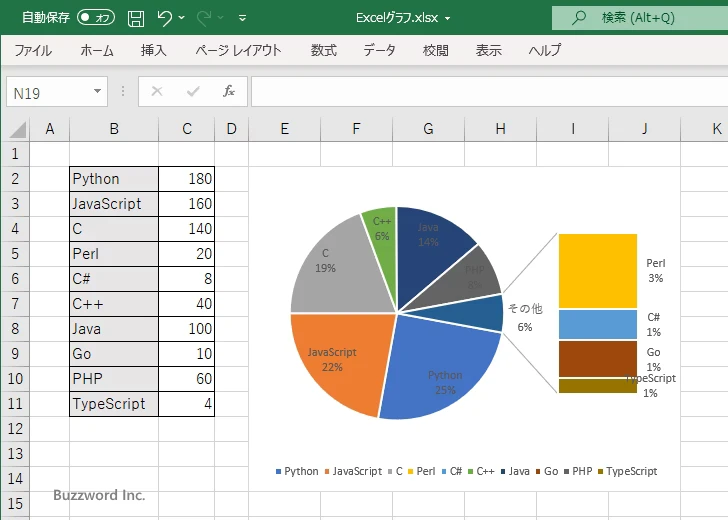Screen dimensions: 728x520
Task: Click the formula bar enter checkmark icon
Action: click(193, 91)
